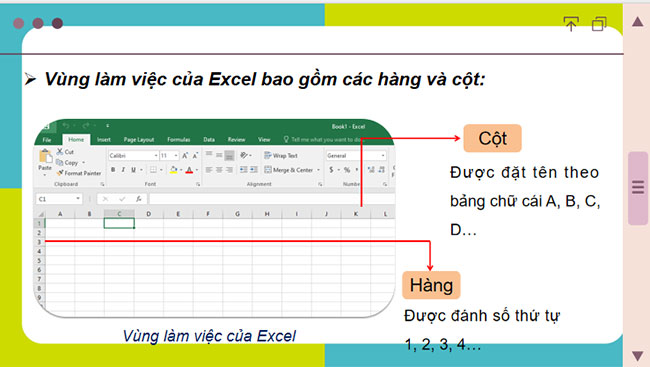Click the Decrease Font Size icon
This screenshot has height=367, width=650.
click(195, 156)
